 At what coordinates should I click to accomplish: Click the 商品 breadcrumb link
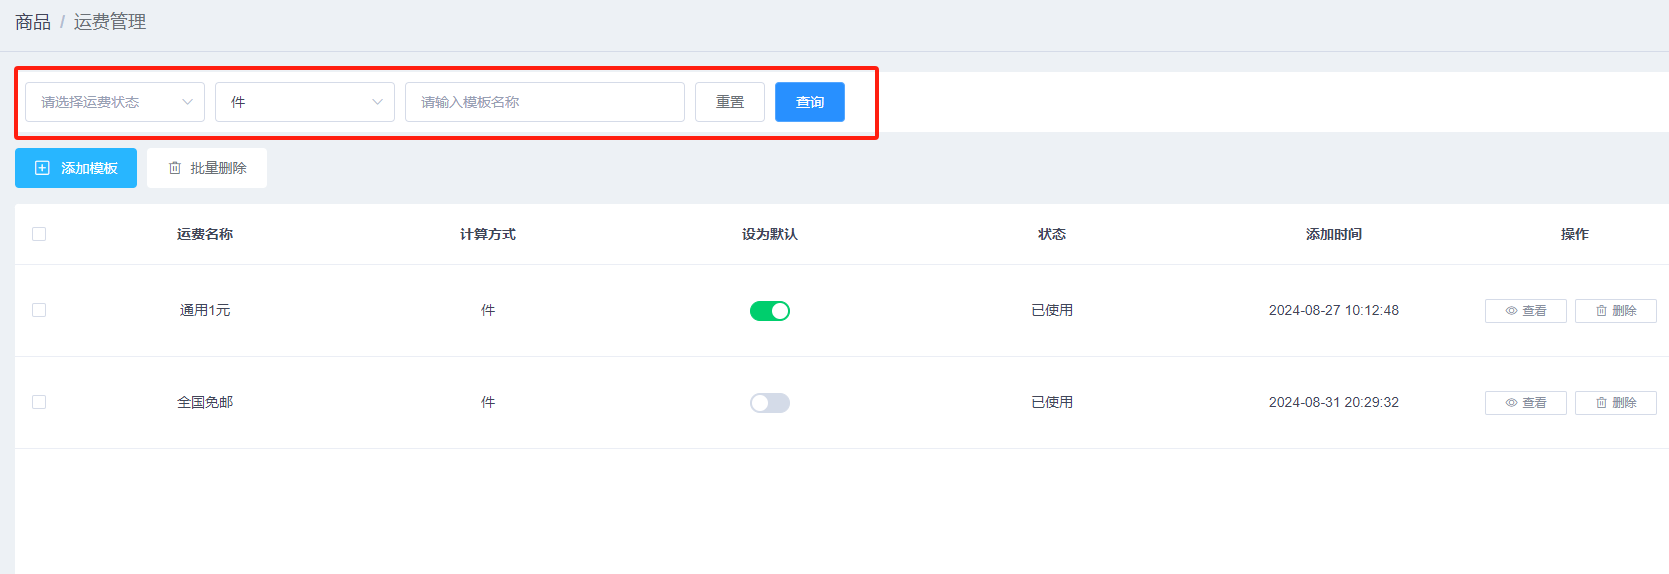(x=33, y=22)
